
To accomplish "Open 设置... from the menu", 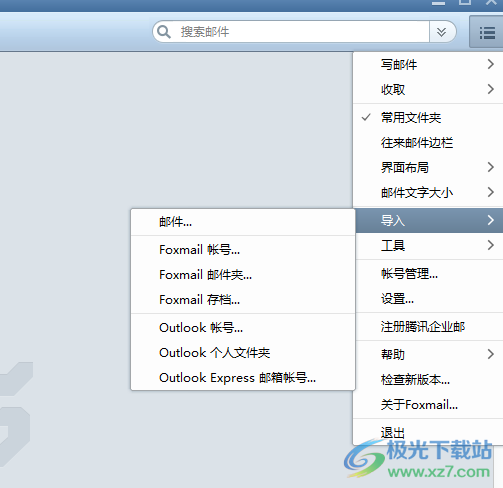I will (x=429, y=298).
